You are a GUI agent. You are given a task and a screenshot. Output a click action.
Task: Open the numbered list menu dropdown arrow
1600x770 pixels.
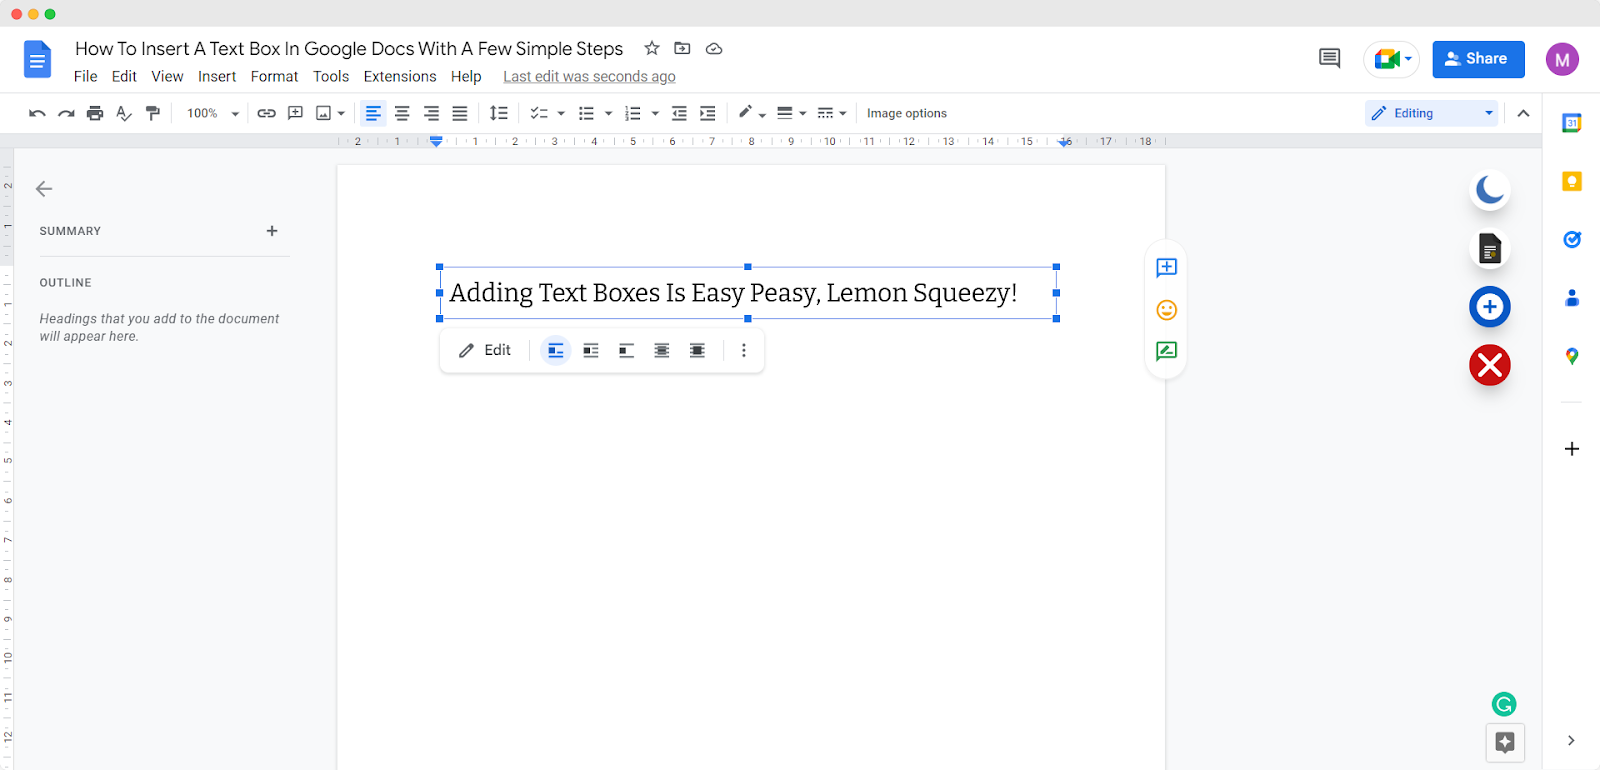tap(655, 114)
